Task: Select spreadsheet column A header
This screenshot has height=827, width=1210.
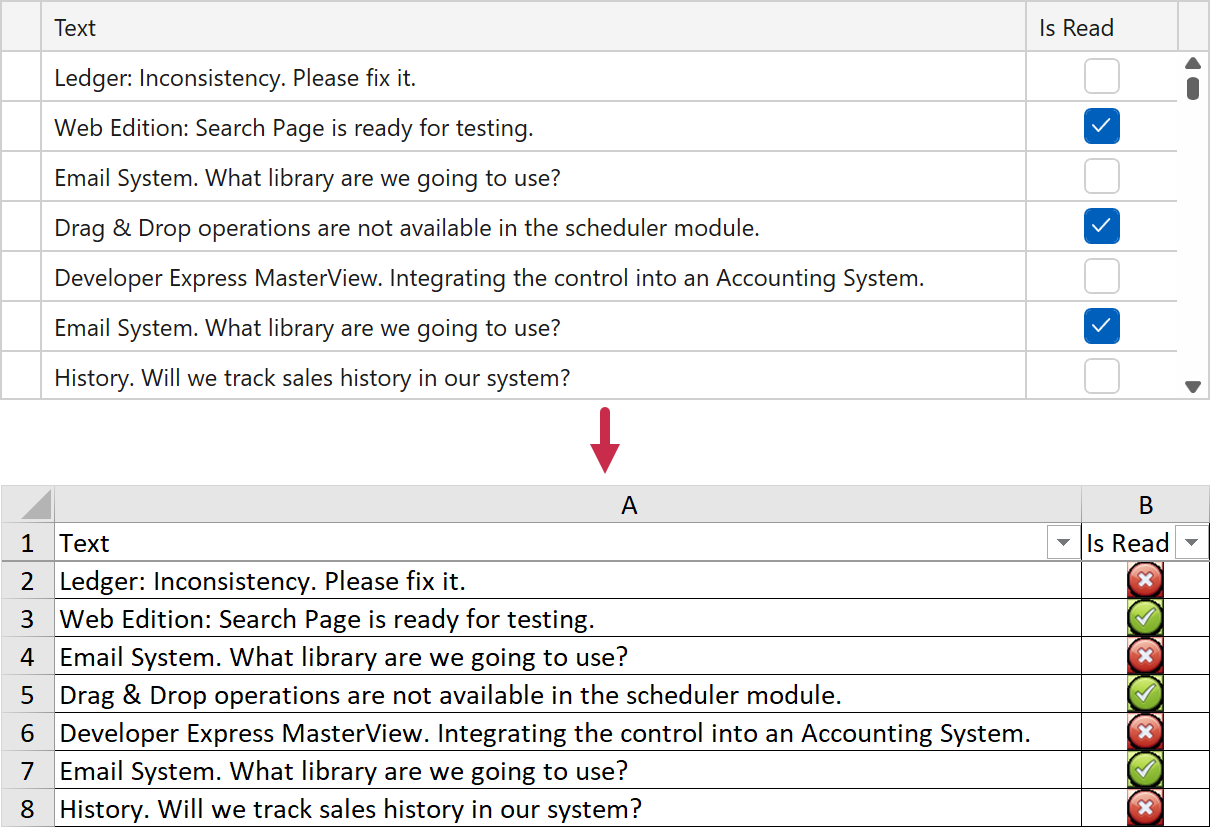Action: point(628,506)
